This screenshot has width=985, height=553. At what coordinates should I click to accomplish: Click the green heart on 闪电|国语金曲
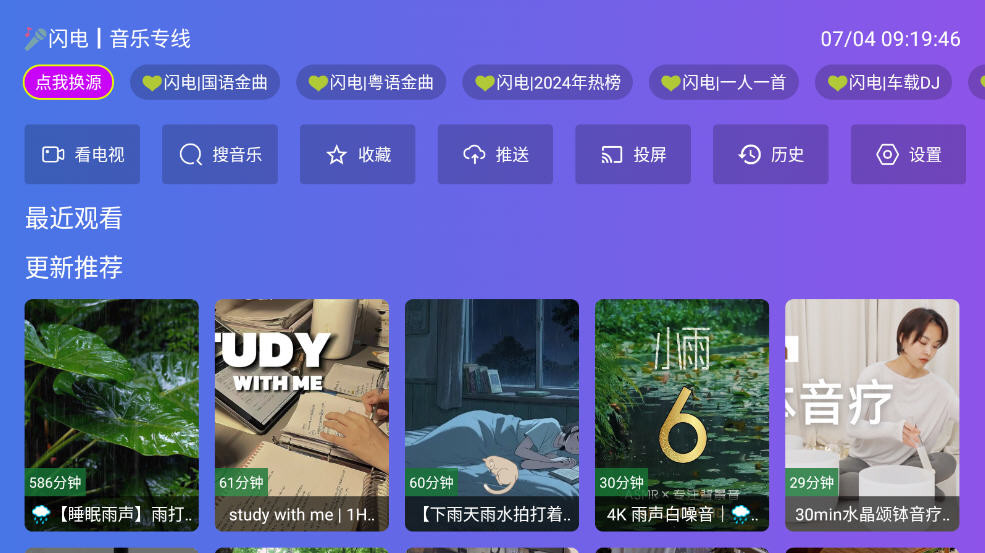click(152, 83)
